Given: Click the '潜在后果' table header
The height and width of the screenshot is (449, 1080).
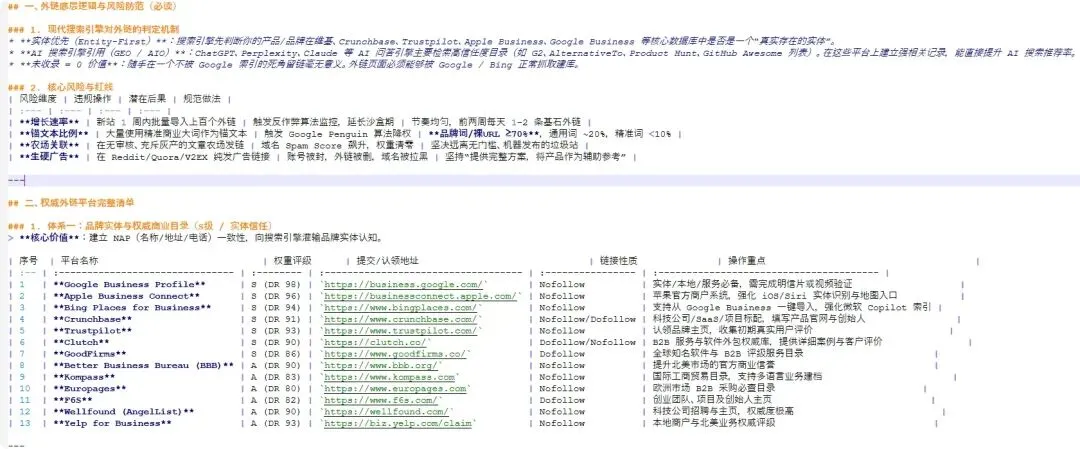Looking at the screenshot, I should pos(147,98).
